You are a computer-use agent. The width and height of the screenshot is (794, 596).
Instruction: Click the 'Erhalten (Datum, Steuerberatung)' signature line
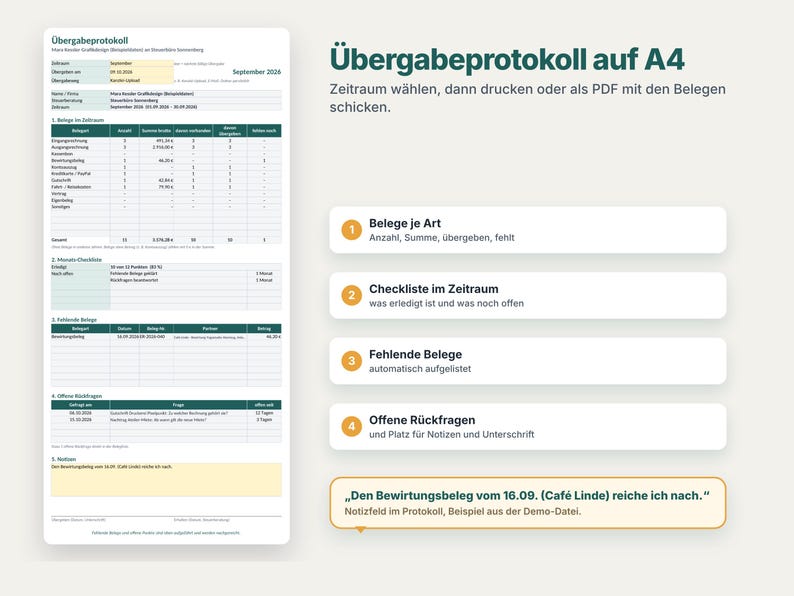click(x=202, y=520)
